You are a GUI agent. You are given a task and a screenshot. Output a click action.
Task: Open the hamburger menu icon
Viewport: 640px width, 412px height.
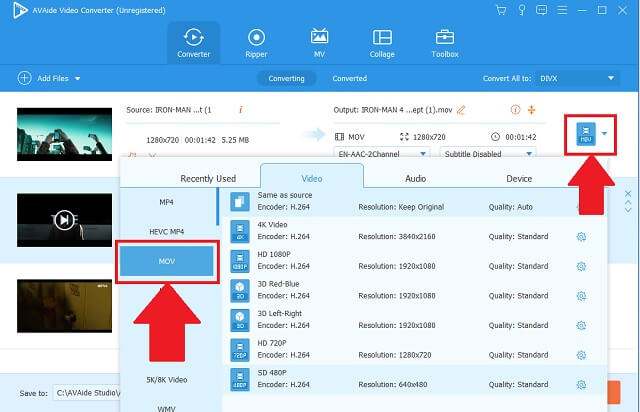pyautogui.click(x=562, y=10)
